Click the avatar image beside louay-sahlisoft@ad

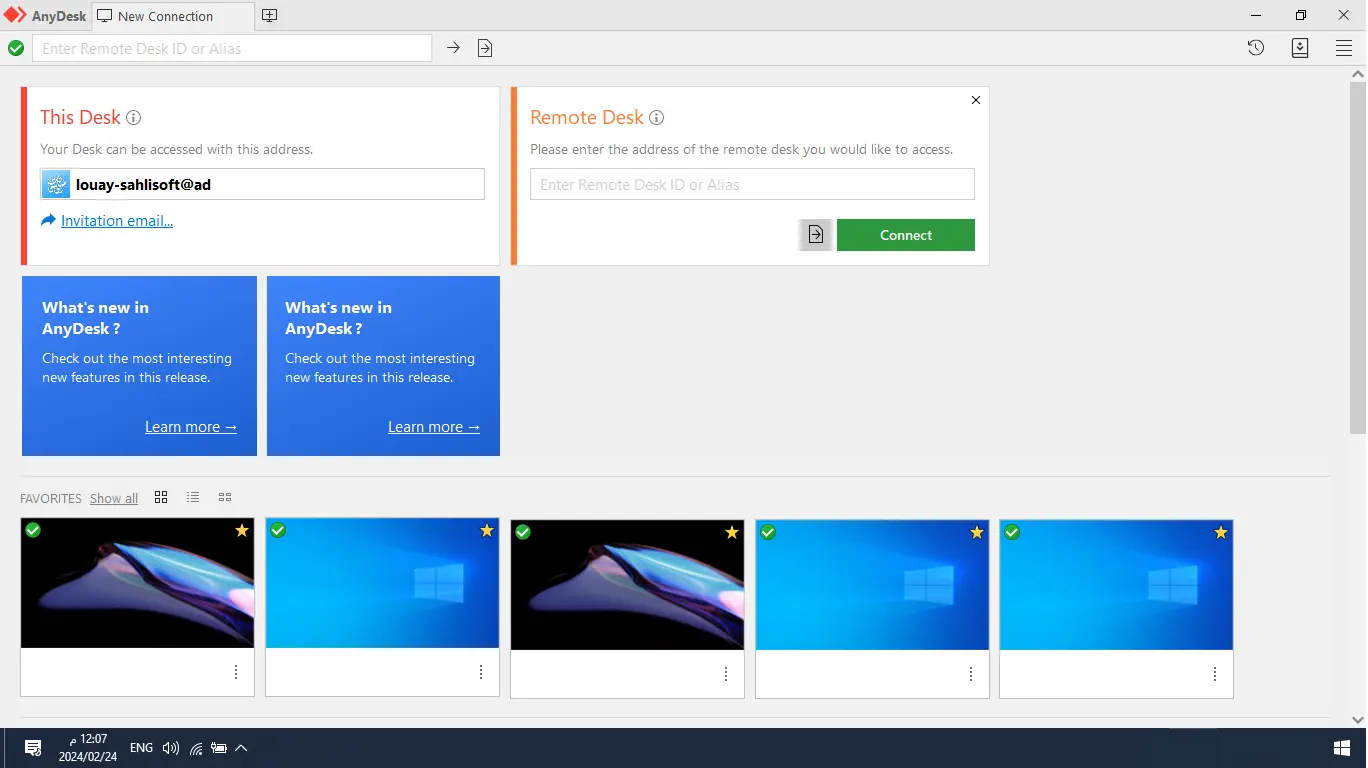(56, 184)
